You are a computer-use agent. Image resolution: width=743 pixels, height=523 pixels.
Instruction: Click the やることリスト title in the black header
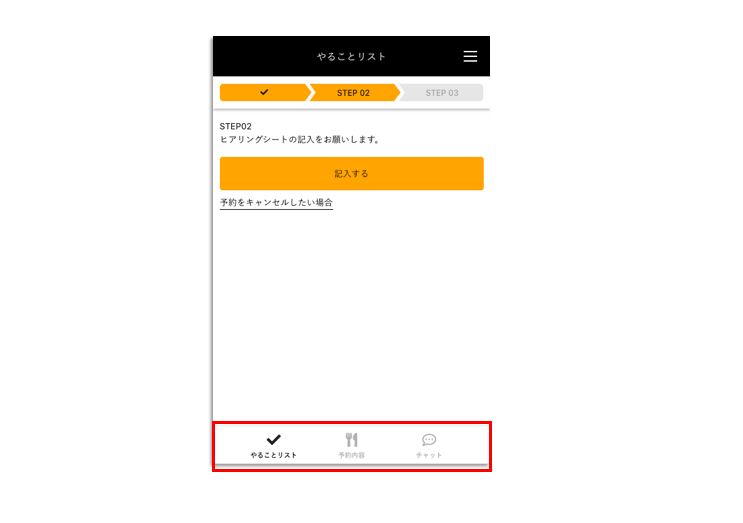(x=351, y=56)
